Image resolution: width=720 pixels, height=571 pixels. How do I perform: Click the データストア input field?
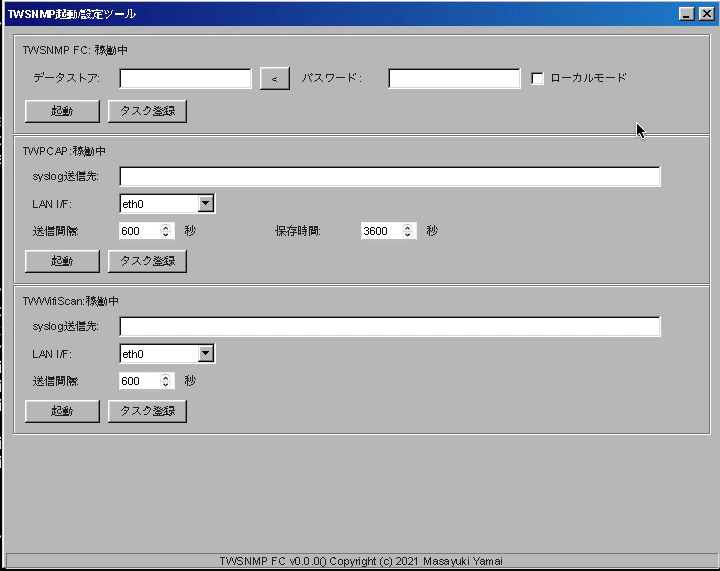pyautogui.click(x=186, y=78)
